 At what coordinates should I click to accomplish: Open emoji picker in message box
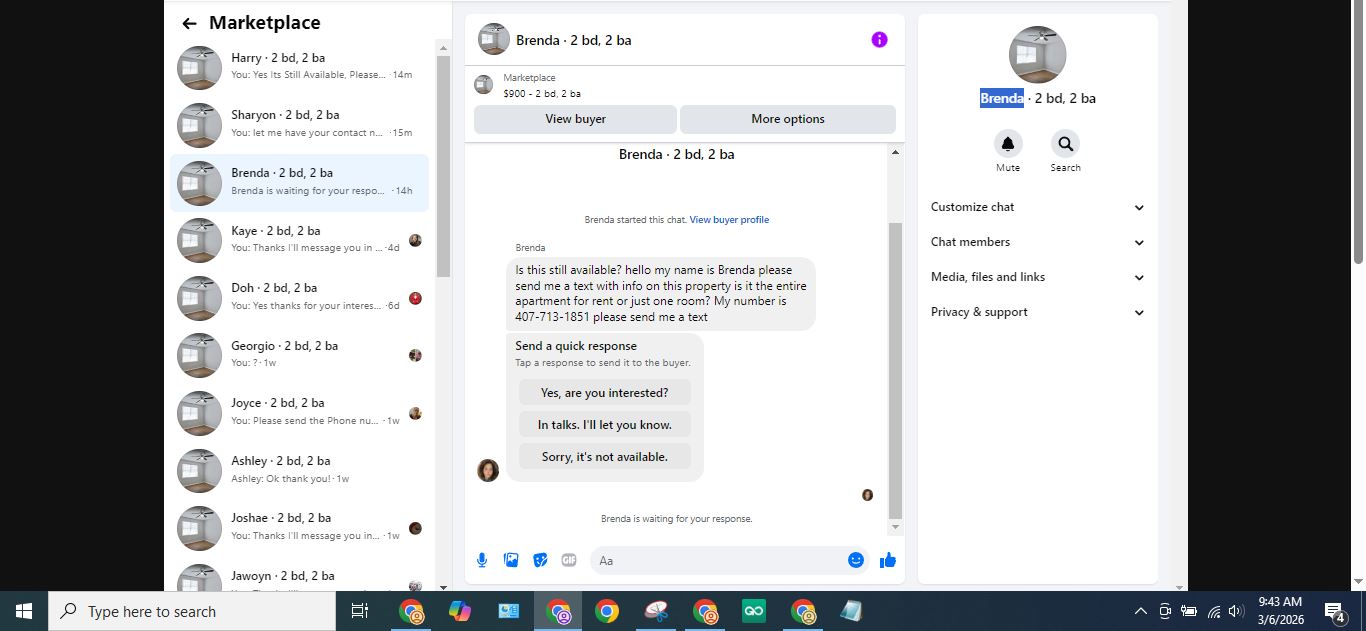[x=856, y=560]
